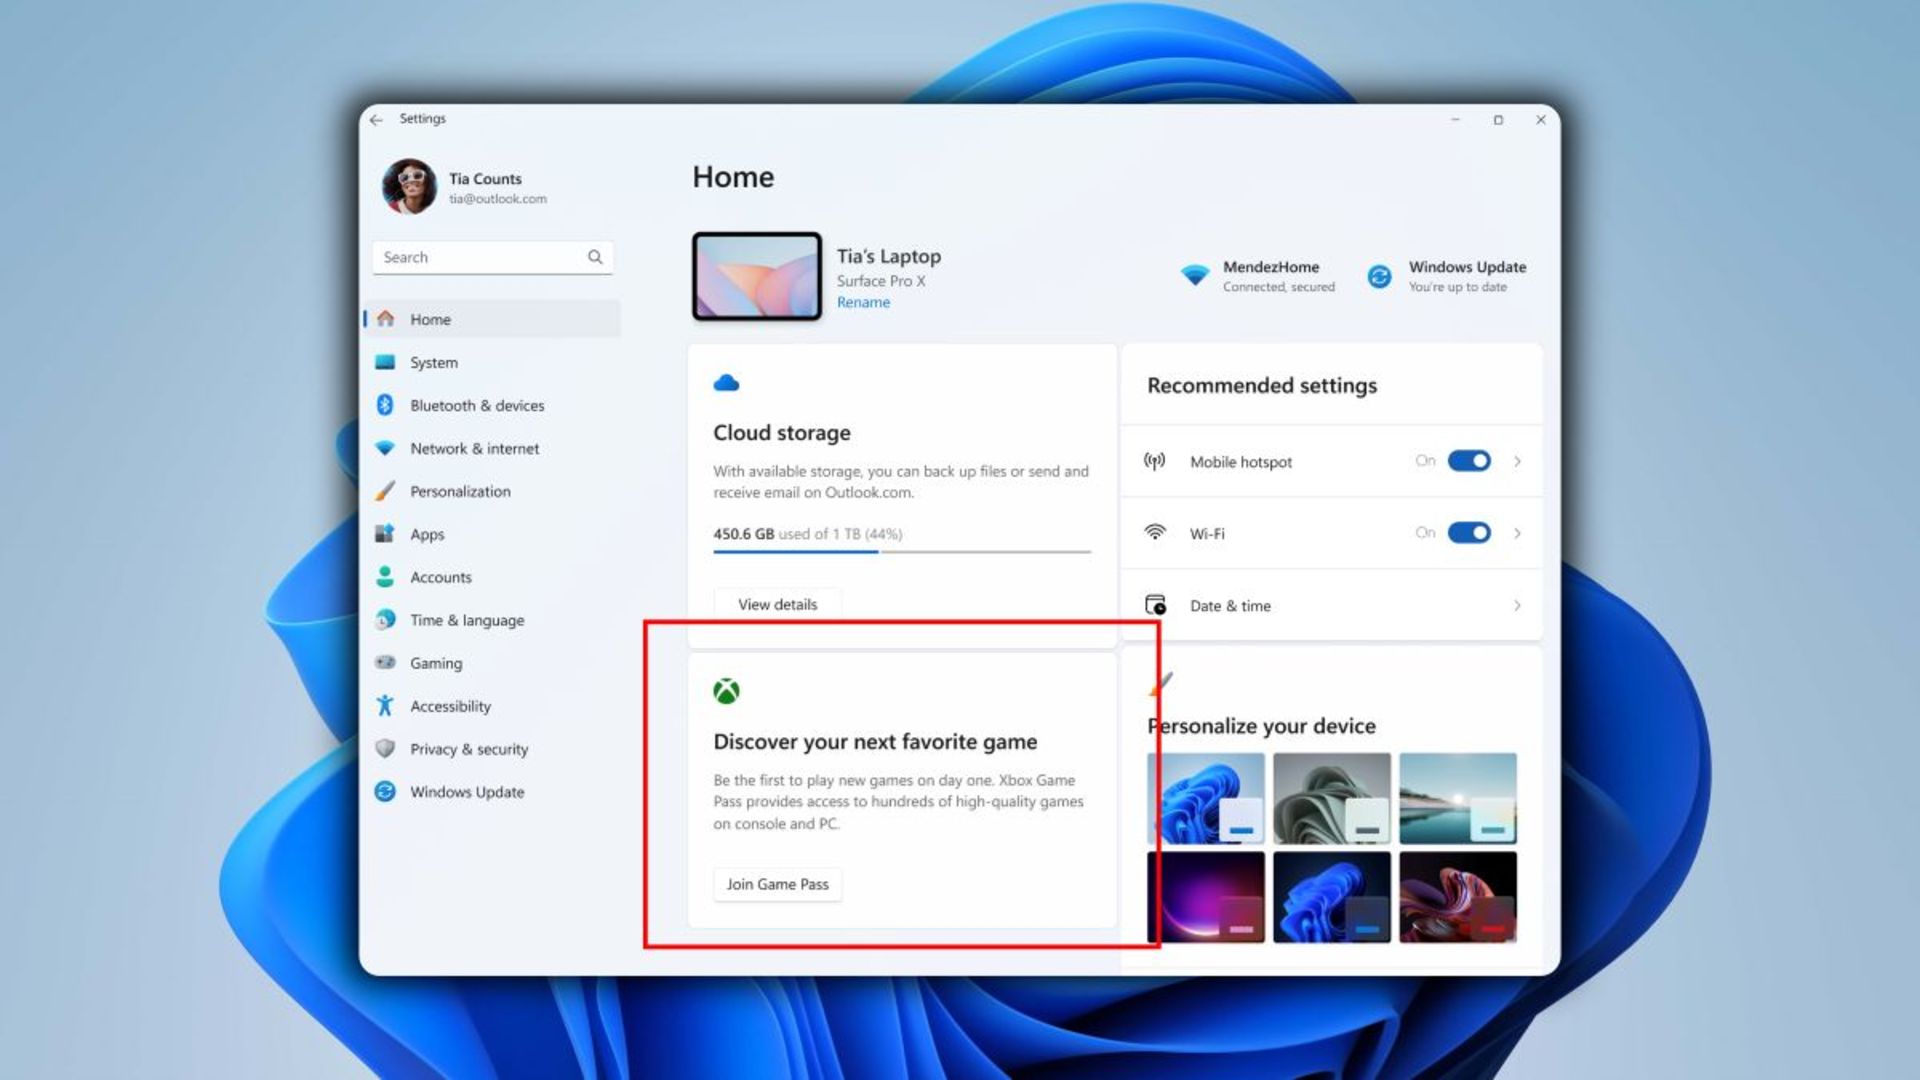Click the Rename laptop link

click(862, 302)
